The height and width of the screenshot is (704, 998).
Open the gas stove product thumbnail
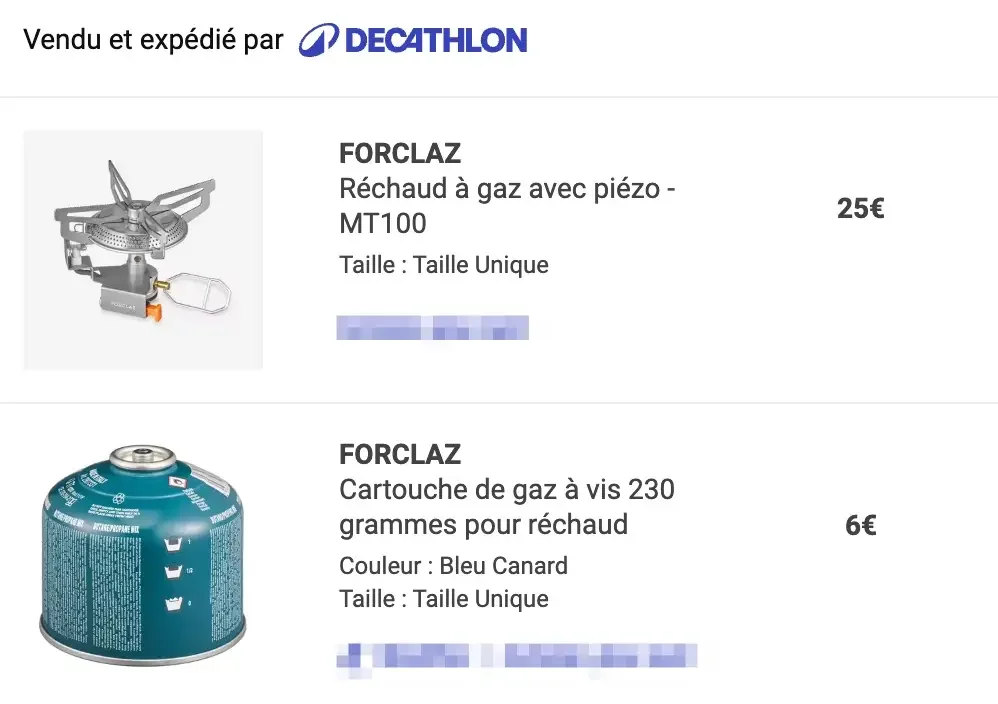tap(143, 250)
